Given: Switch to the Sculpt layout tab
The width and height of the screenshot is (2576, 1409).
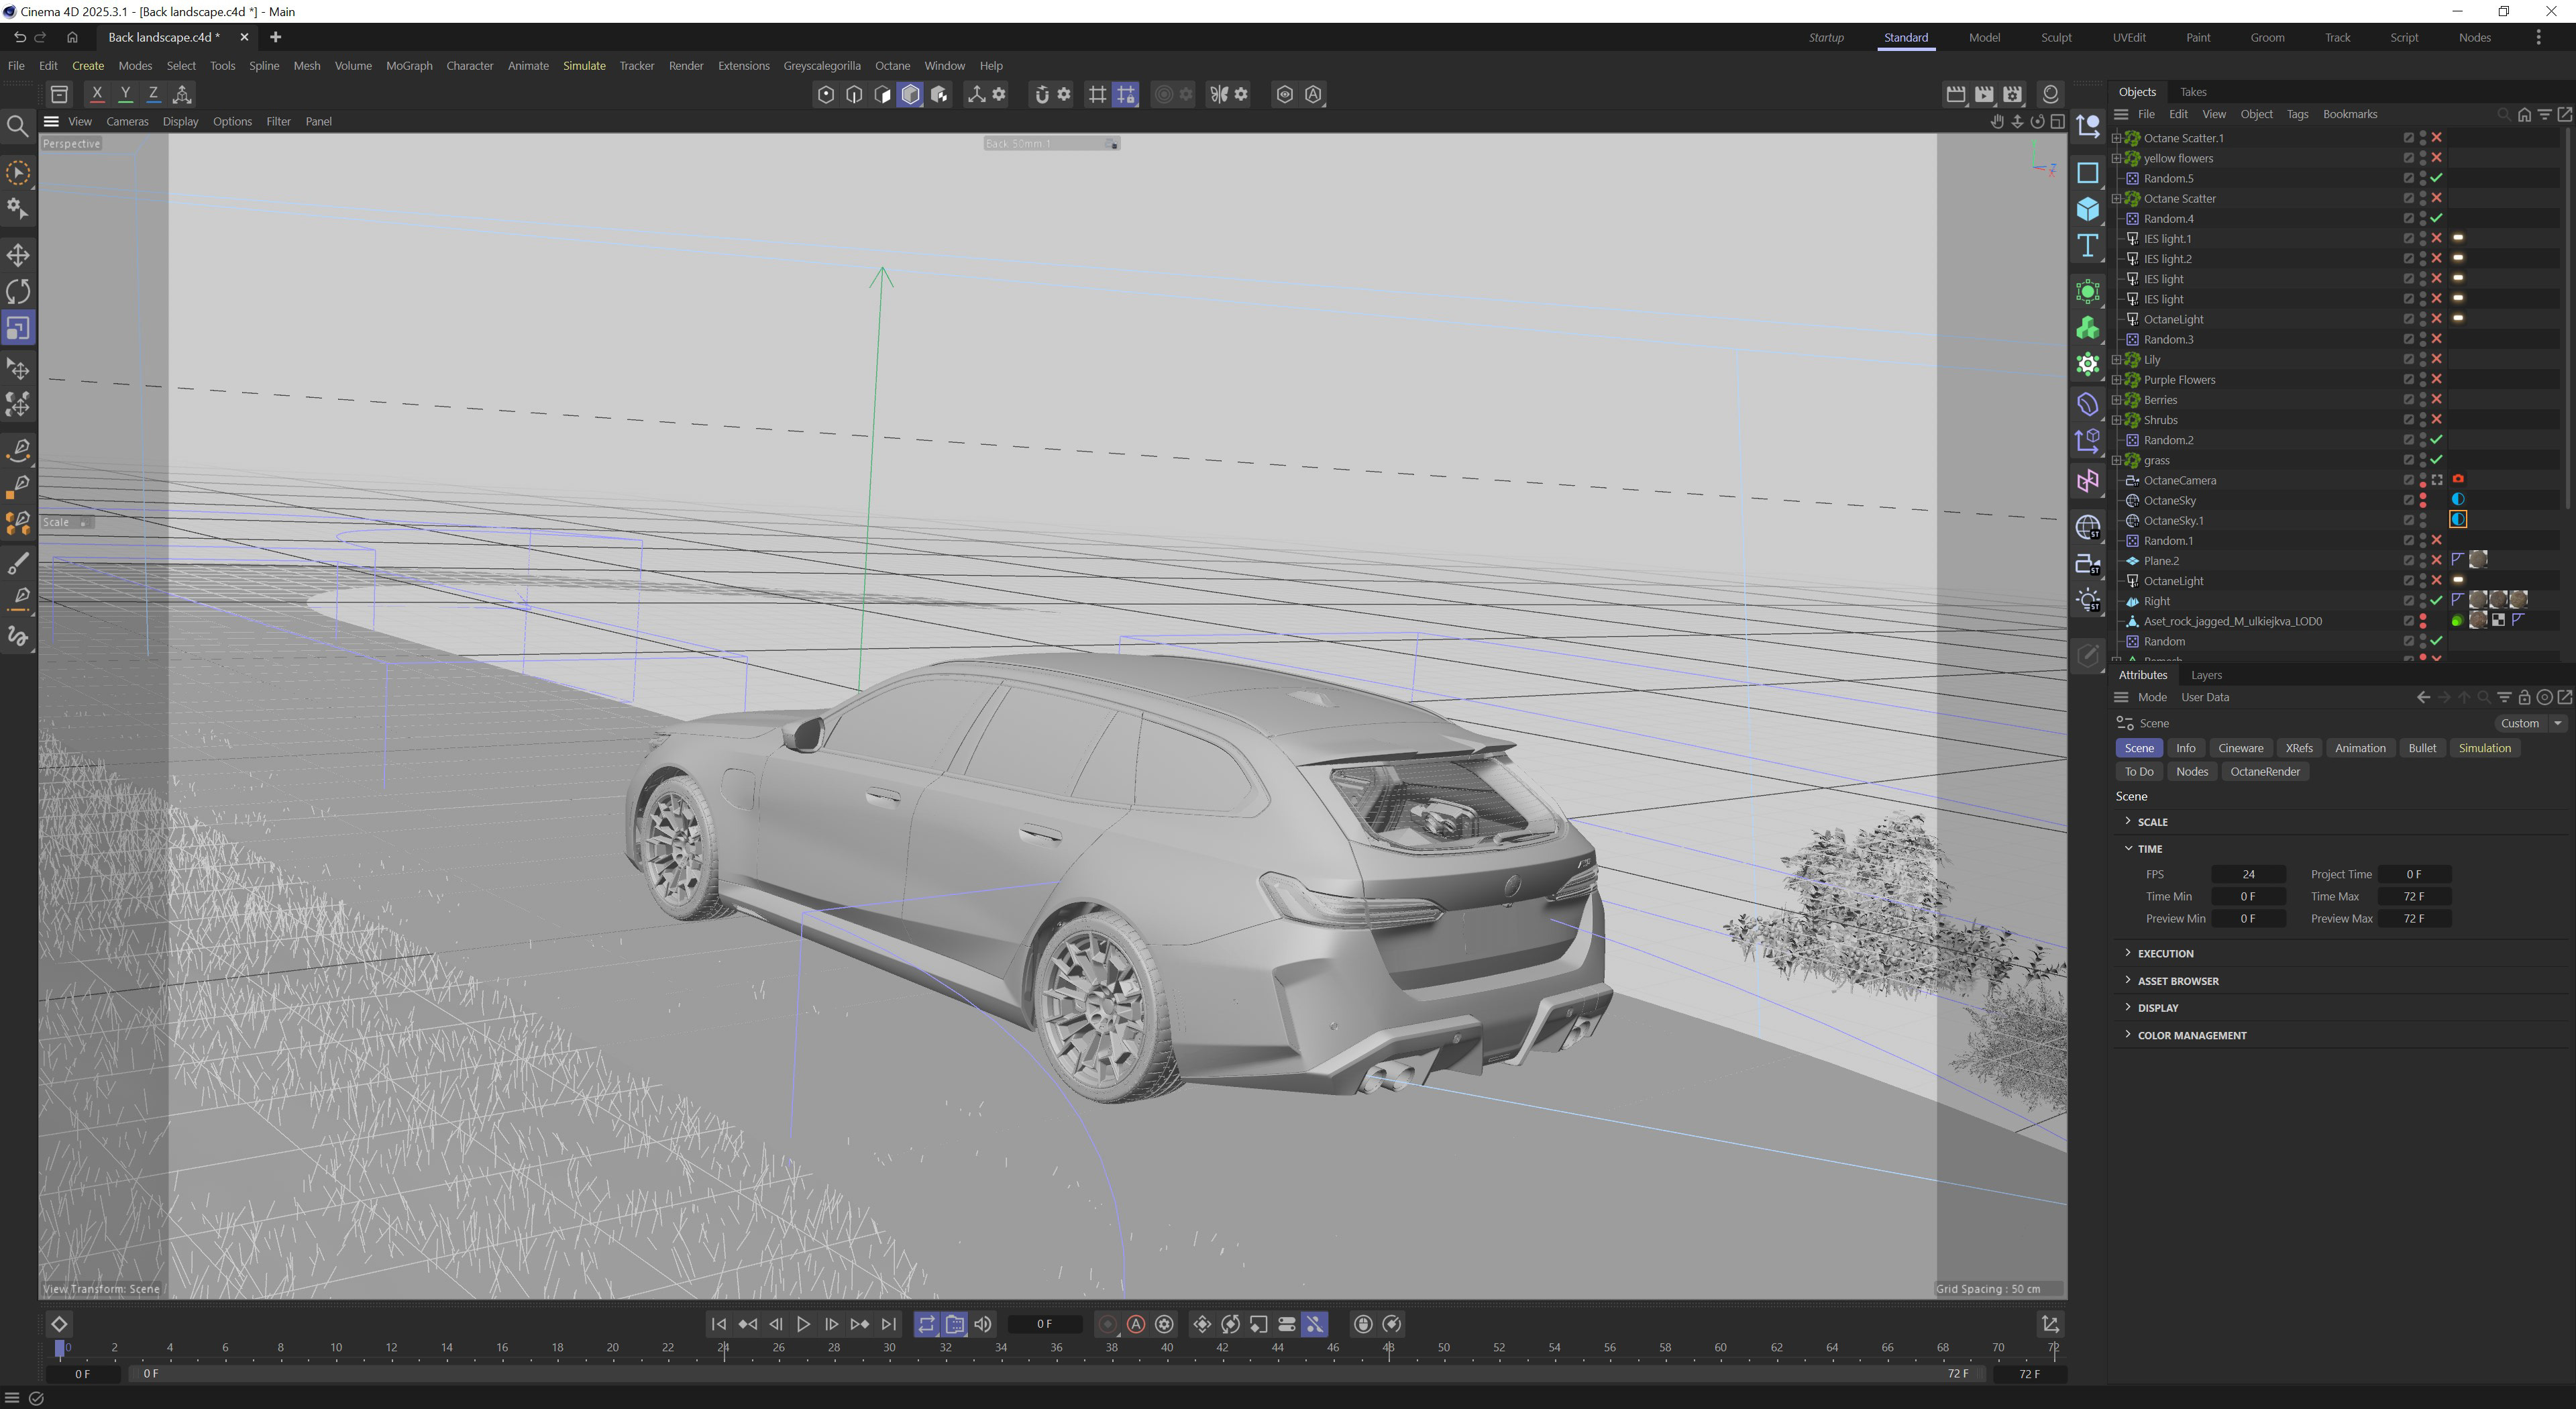Looking at the screenshot, I should [2056, 37].
